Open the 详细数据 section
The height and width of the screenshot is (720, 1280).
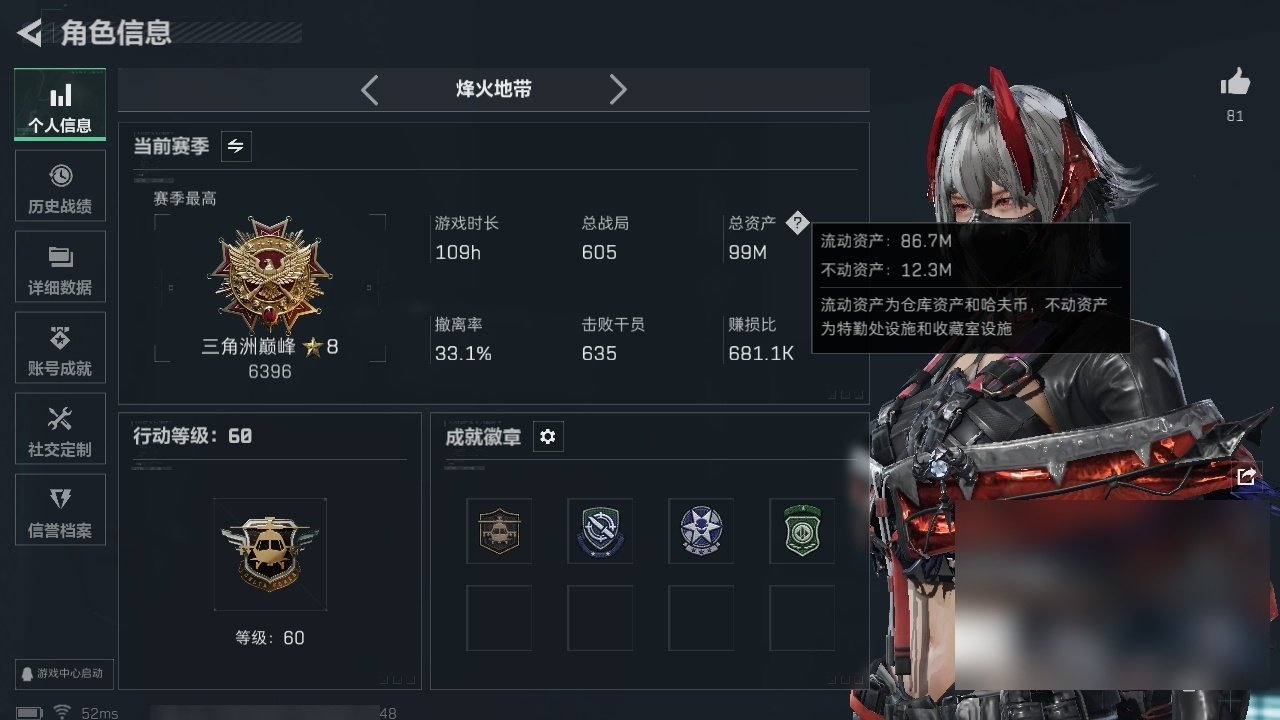click(x=60, y=267)
